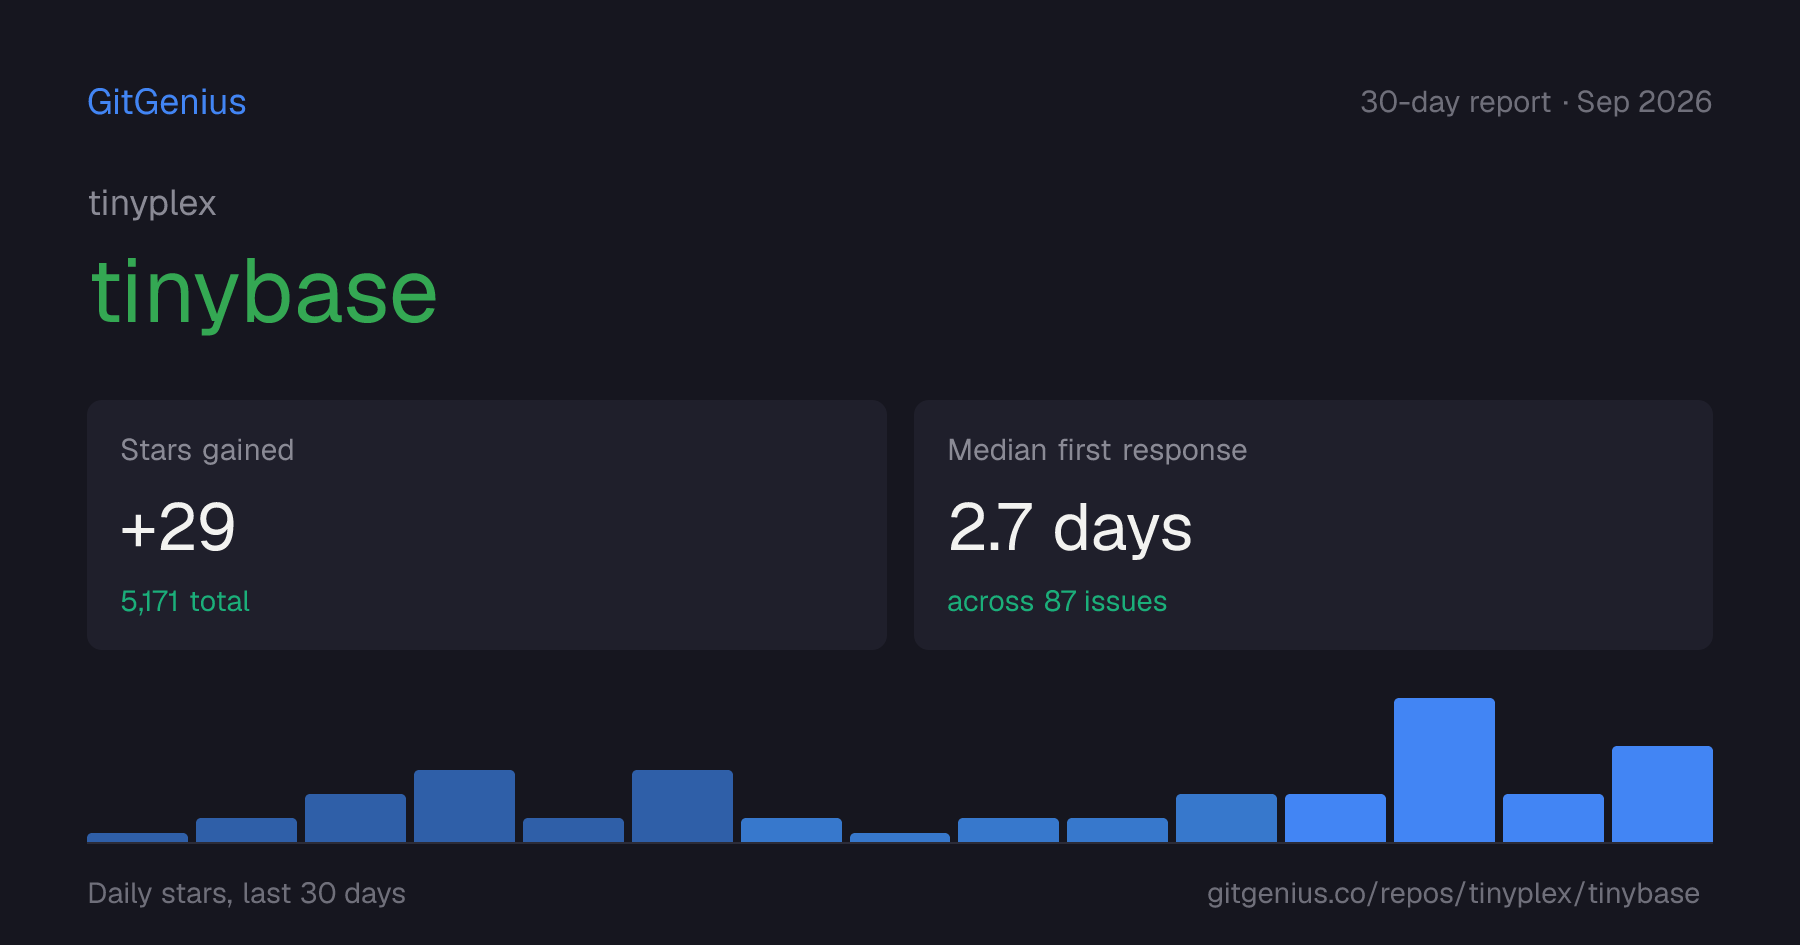
Task: Click the 2.7 days value
Action: pyautogui.click(x=1070, y=528)
